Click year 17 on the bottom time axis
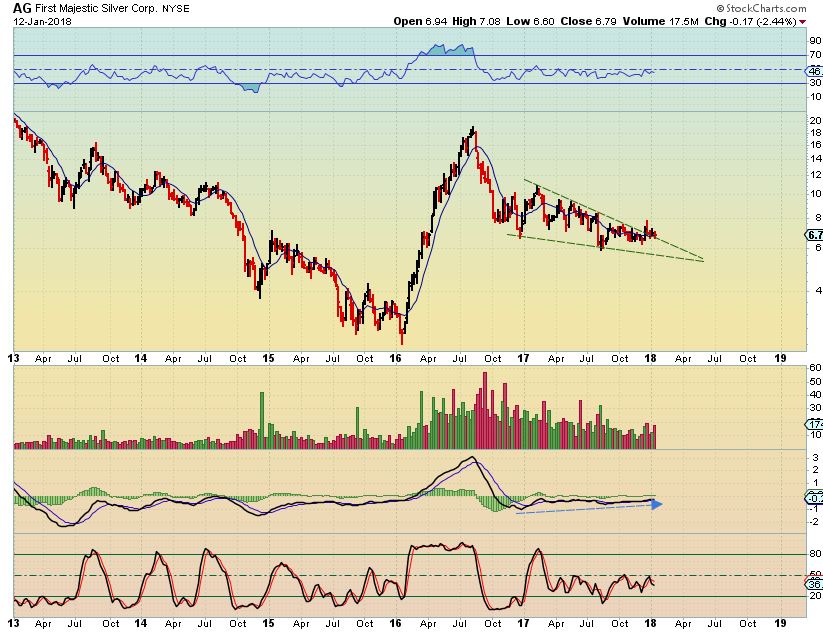 [523, 624]
